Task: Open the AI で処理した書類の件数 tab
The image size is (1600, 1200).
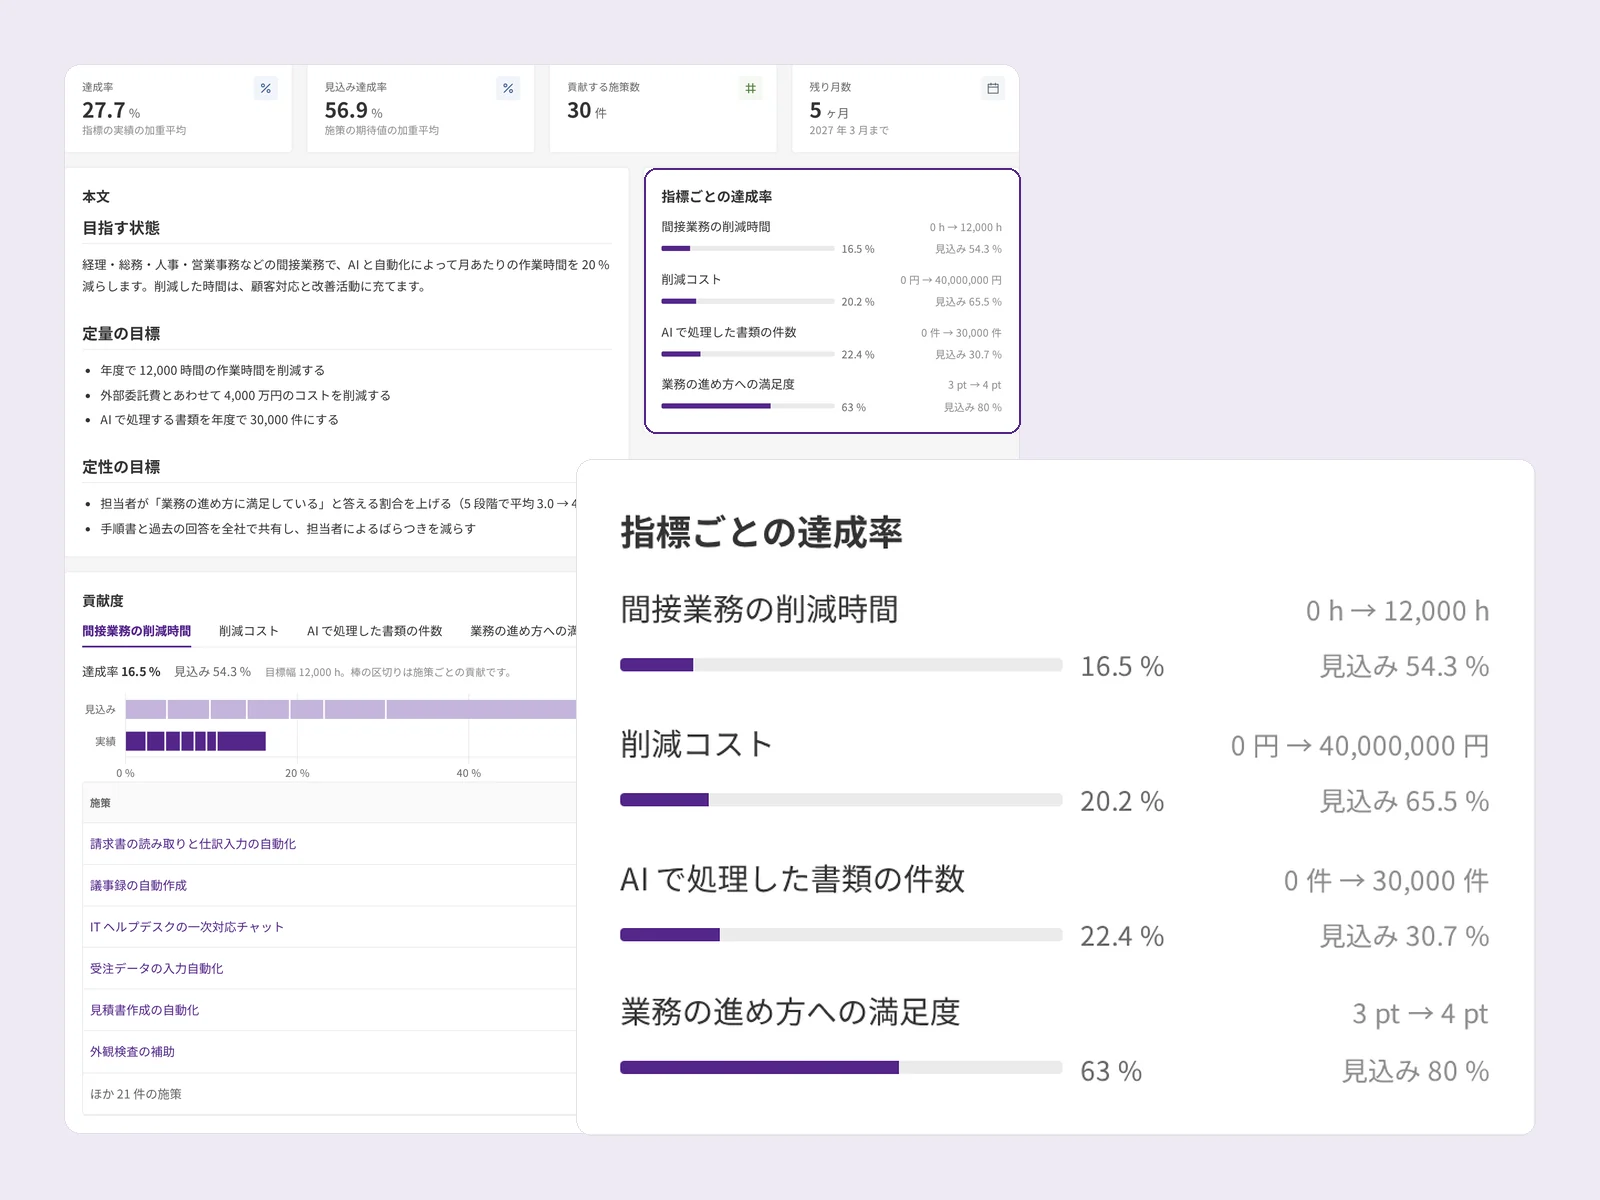Action: coord(374,631)
